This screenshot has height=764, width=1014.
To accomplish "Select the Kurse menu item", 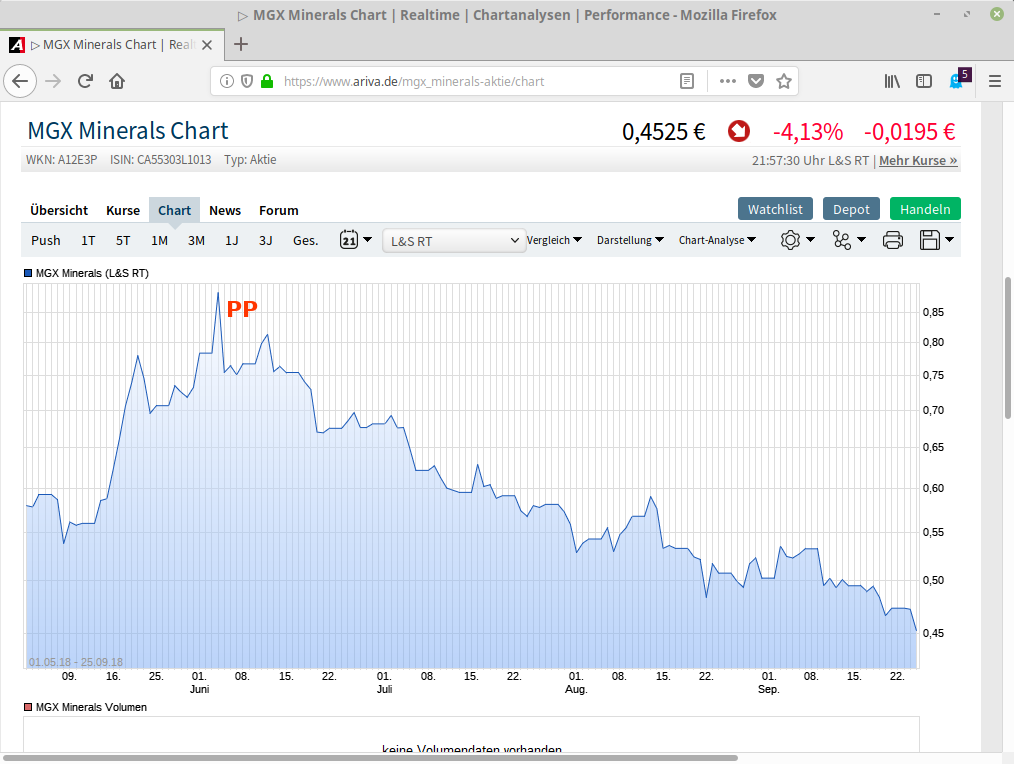I will point(123,210).
